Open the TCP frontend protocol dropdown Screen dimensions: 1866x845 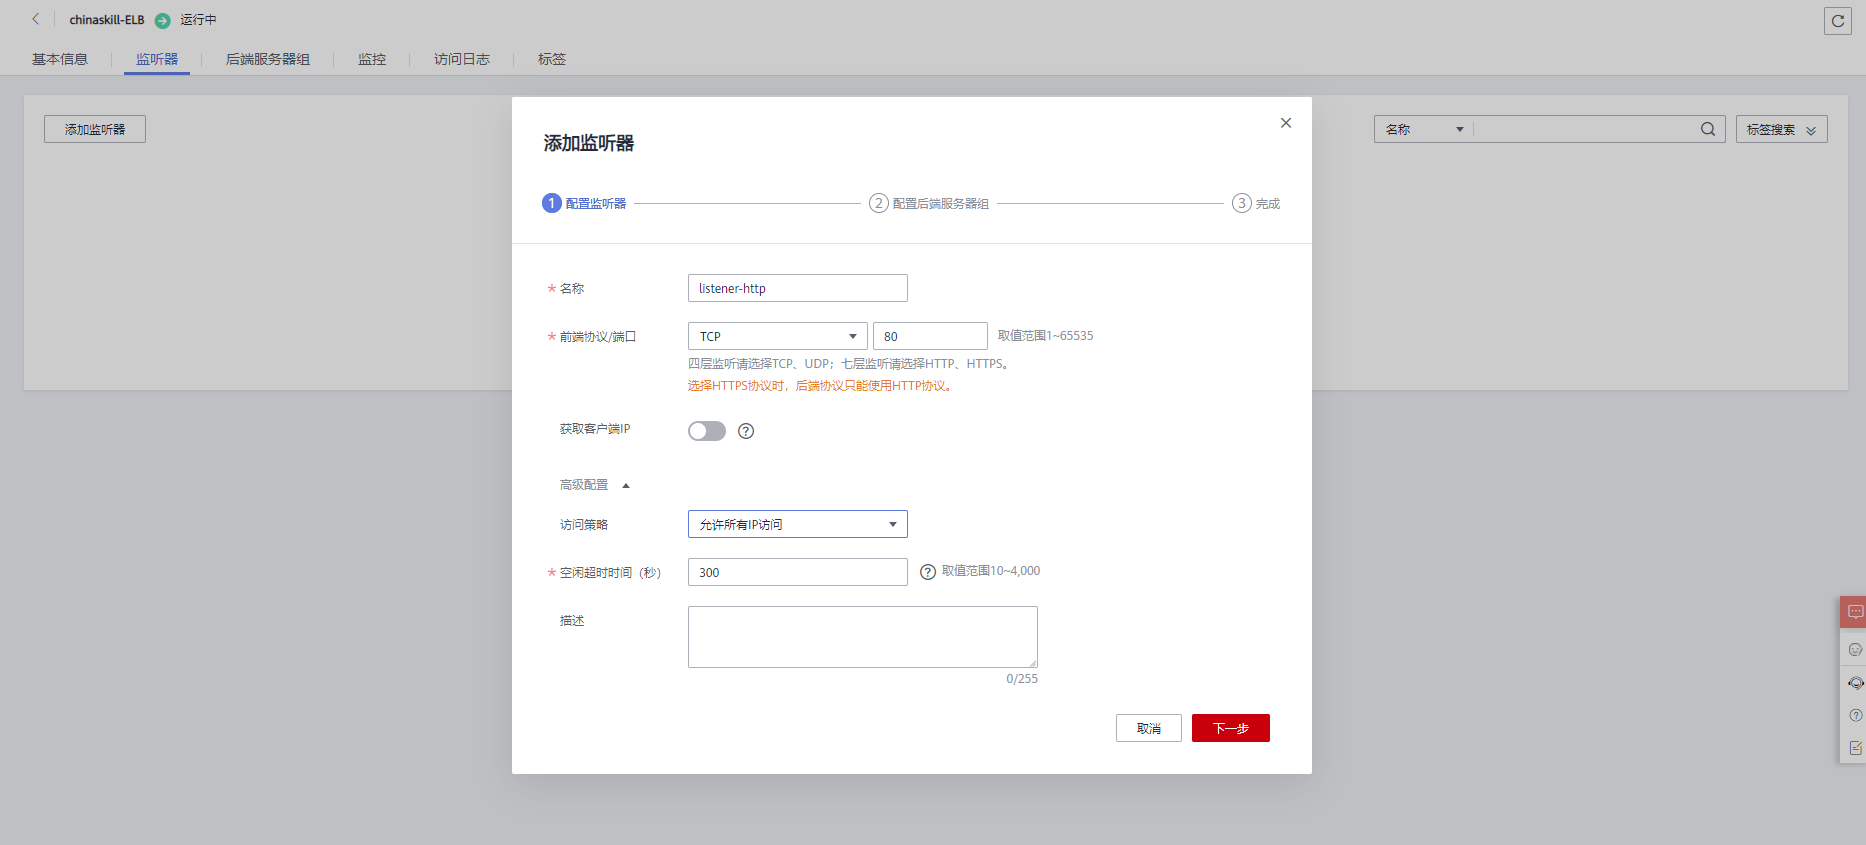[x=778, y=336]
